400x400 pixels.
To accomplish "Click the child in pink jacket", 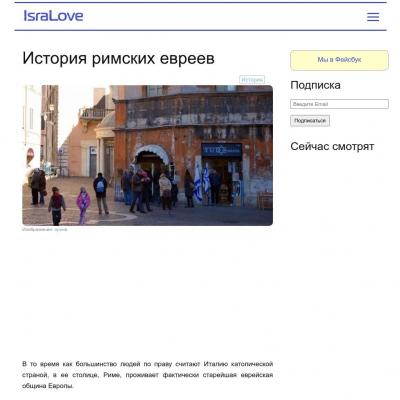I will [x=83, y=205].
